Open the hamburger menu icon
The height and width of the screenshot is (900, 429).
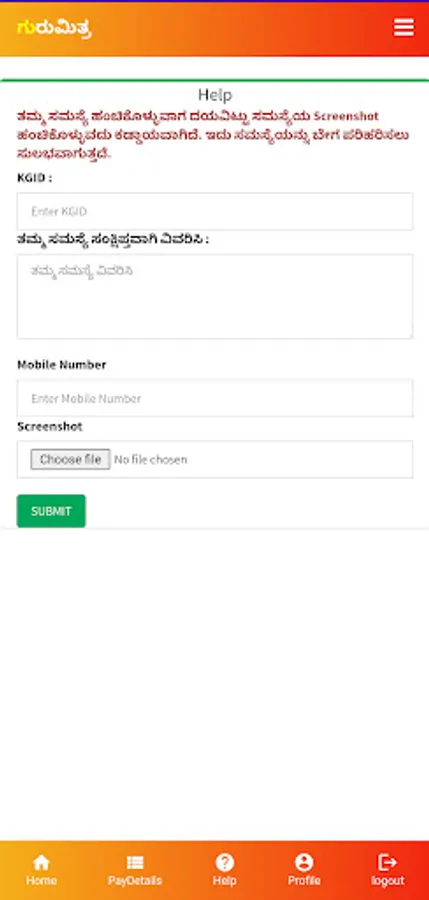(403, 27)
